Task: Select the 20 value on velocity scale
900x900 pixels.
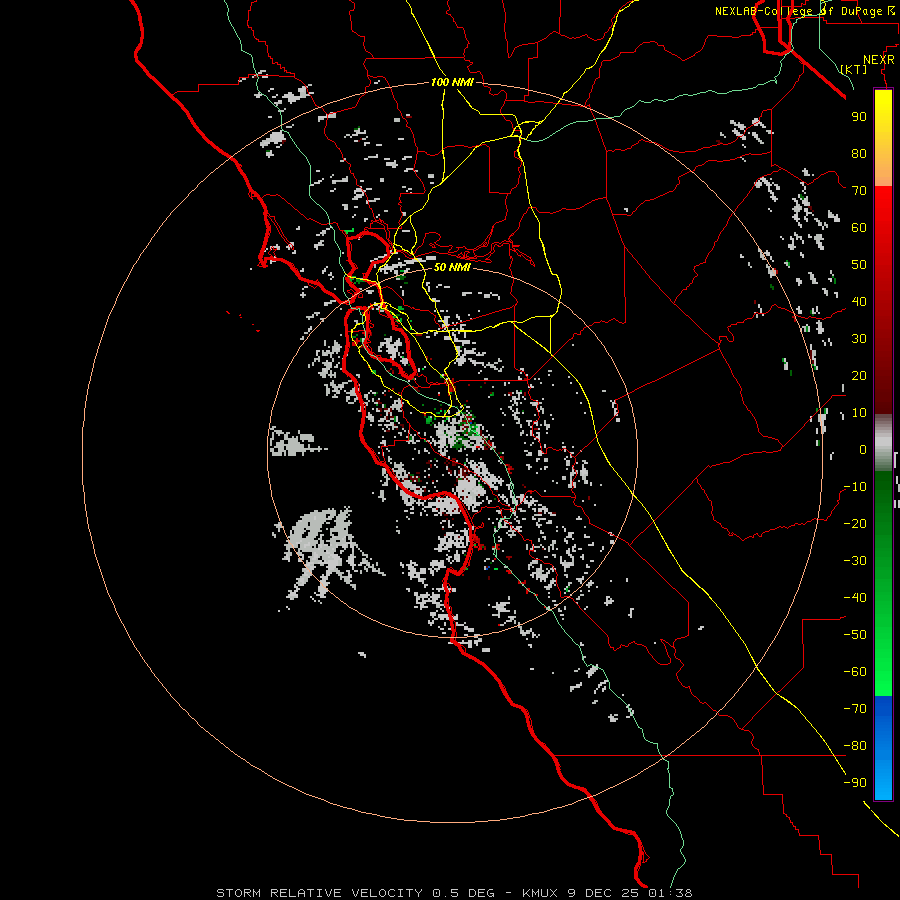Action: [x=859, y=376]
